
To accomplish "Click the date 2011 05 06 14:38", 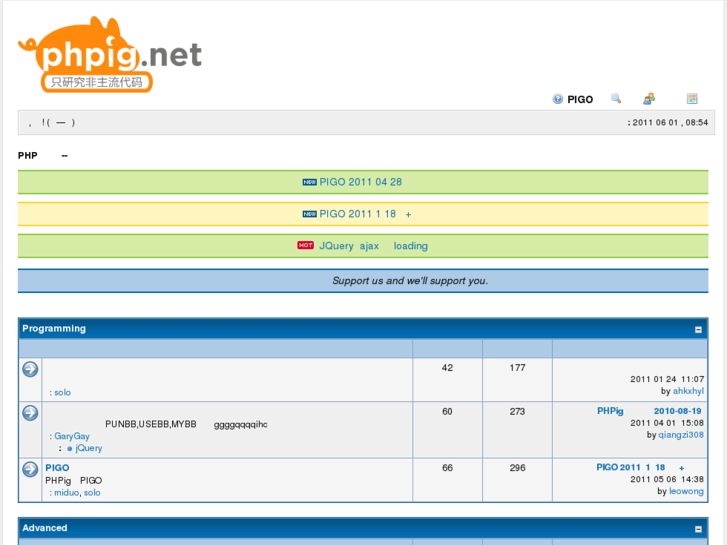I will [x=667, y=479].
